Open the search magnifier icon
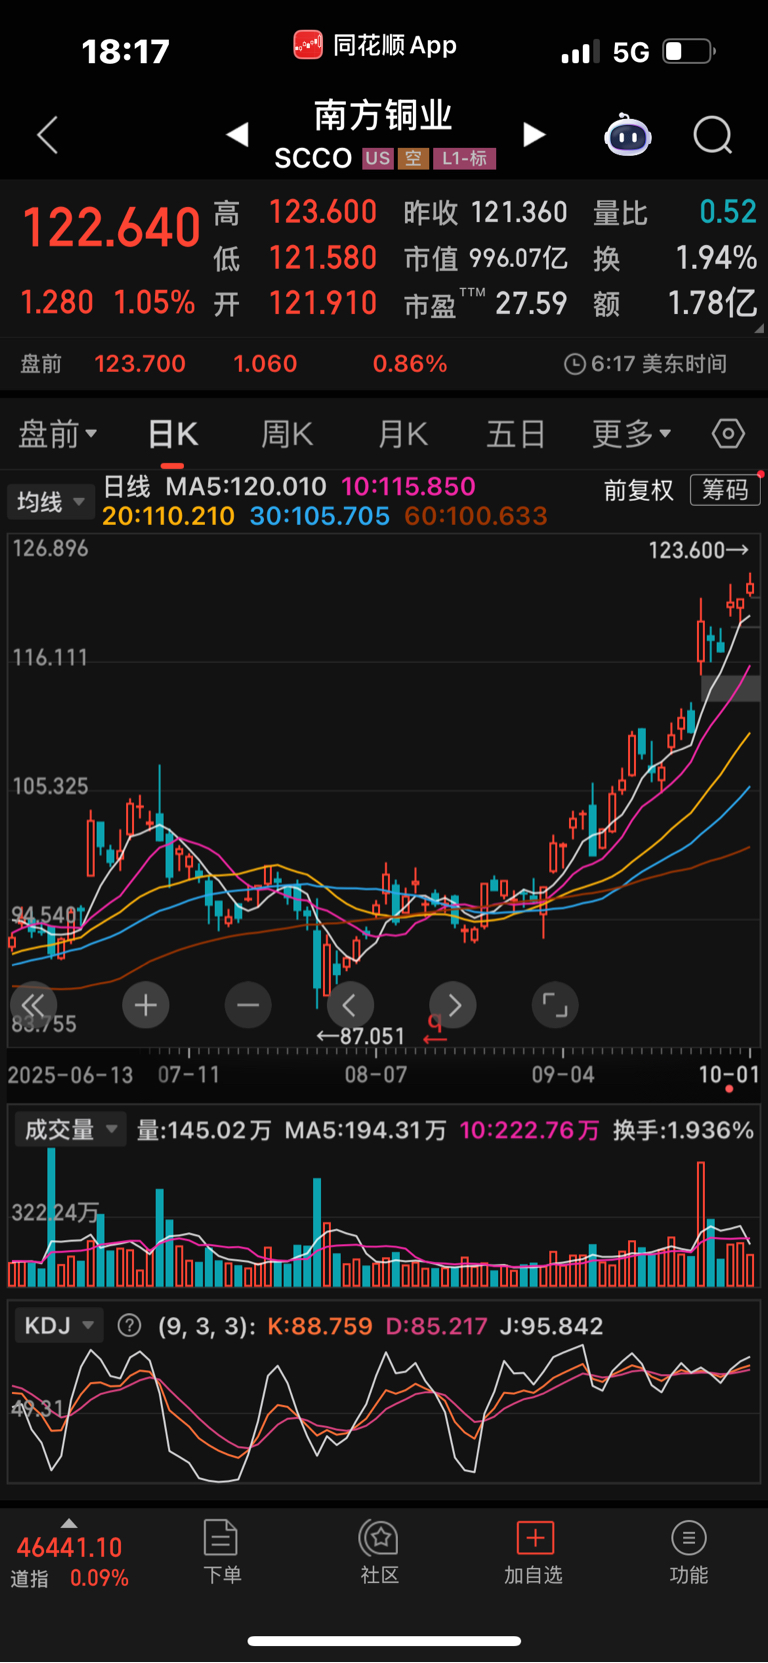Viewport: 768px width, 1663px height. pos(713,135)
